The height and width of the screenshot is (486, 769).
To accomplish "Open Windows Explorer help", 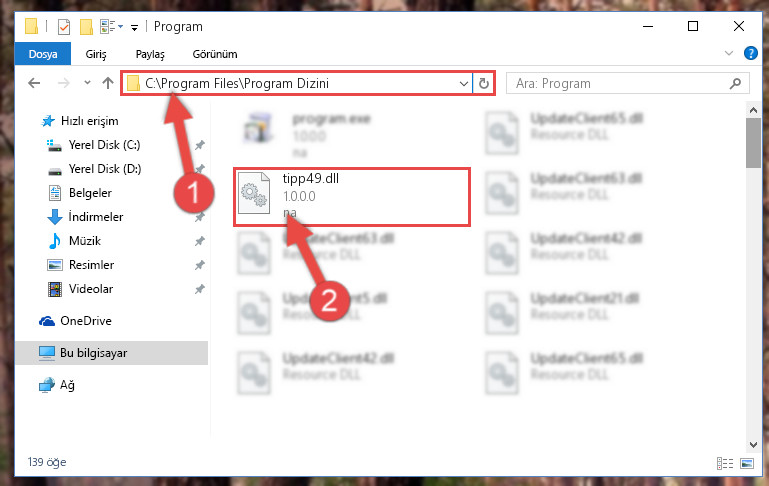I will [750, 53].
